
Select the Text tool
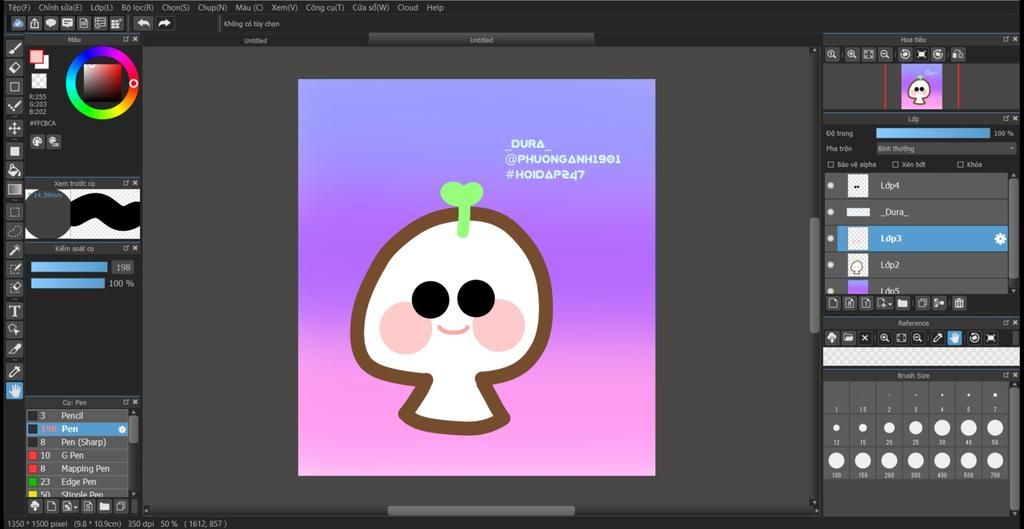[14, 310]
